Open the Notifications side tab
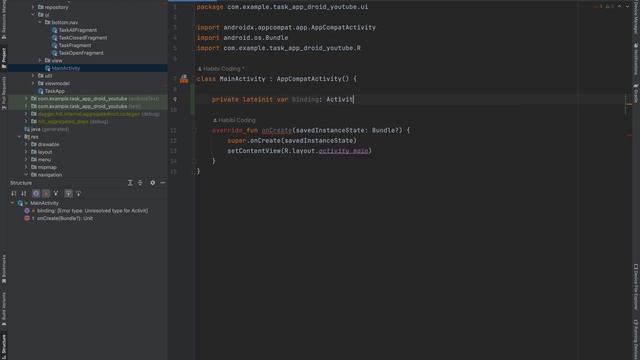 [636, 58]
